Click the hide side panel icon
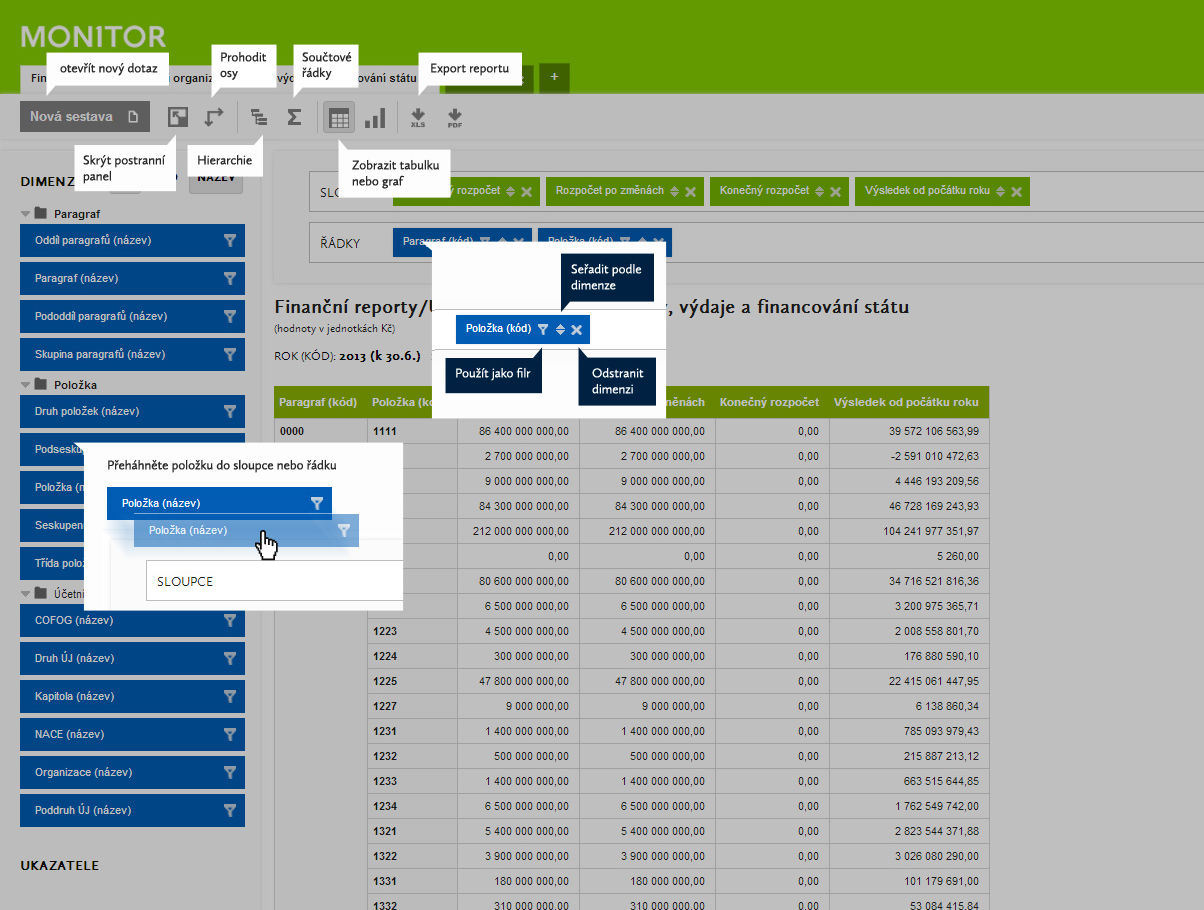Viewport: 1204px width, 910px height. (x=178, y=117)
